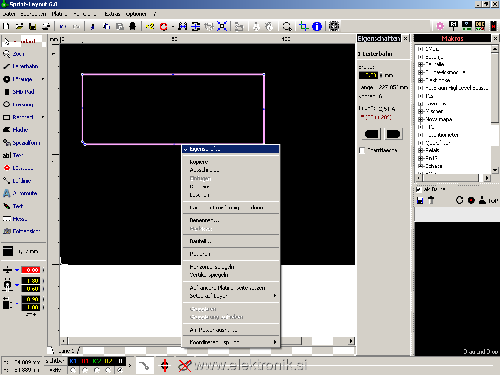Click the canvas horizontal scroll-right arrow
This screenshot has width=500, height=375.
(351, 341)
